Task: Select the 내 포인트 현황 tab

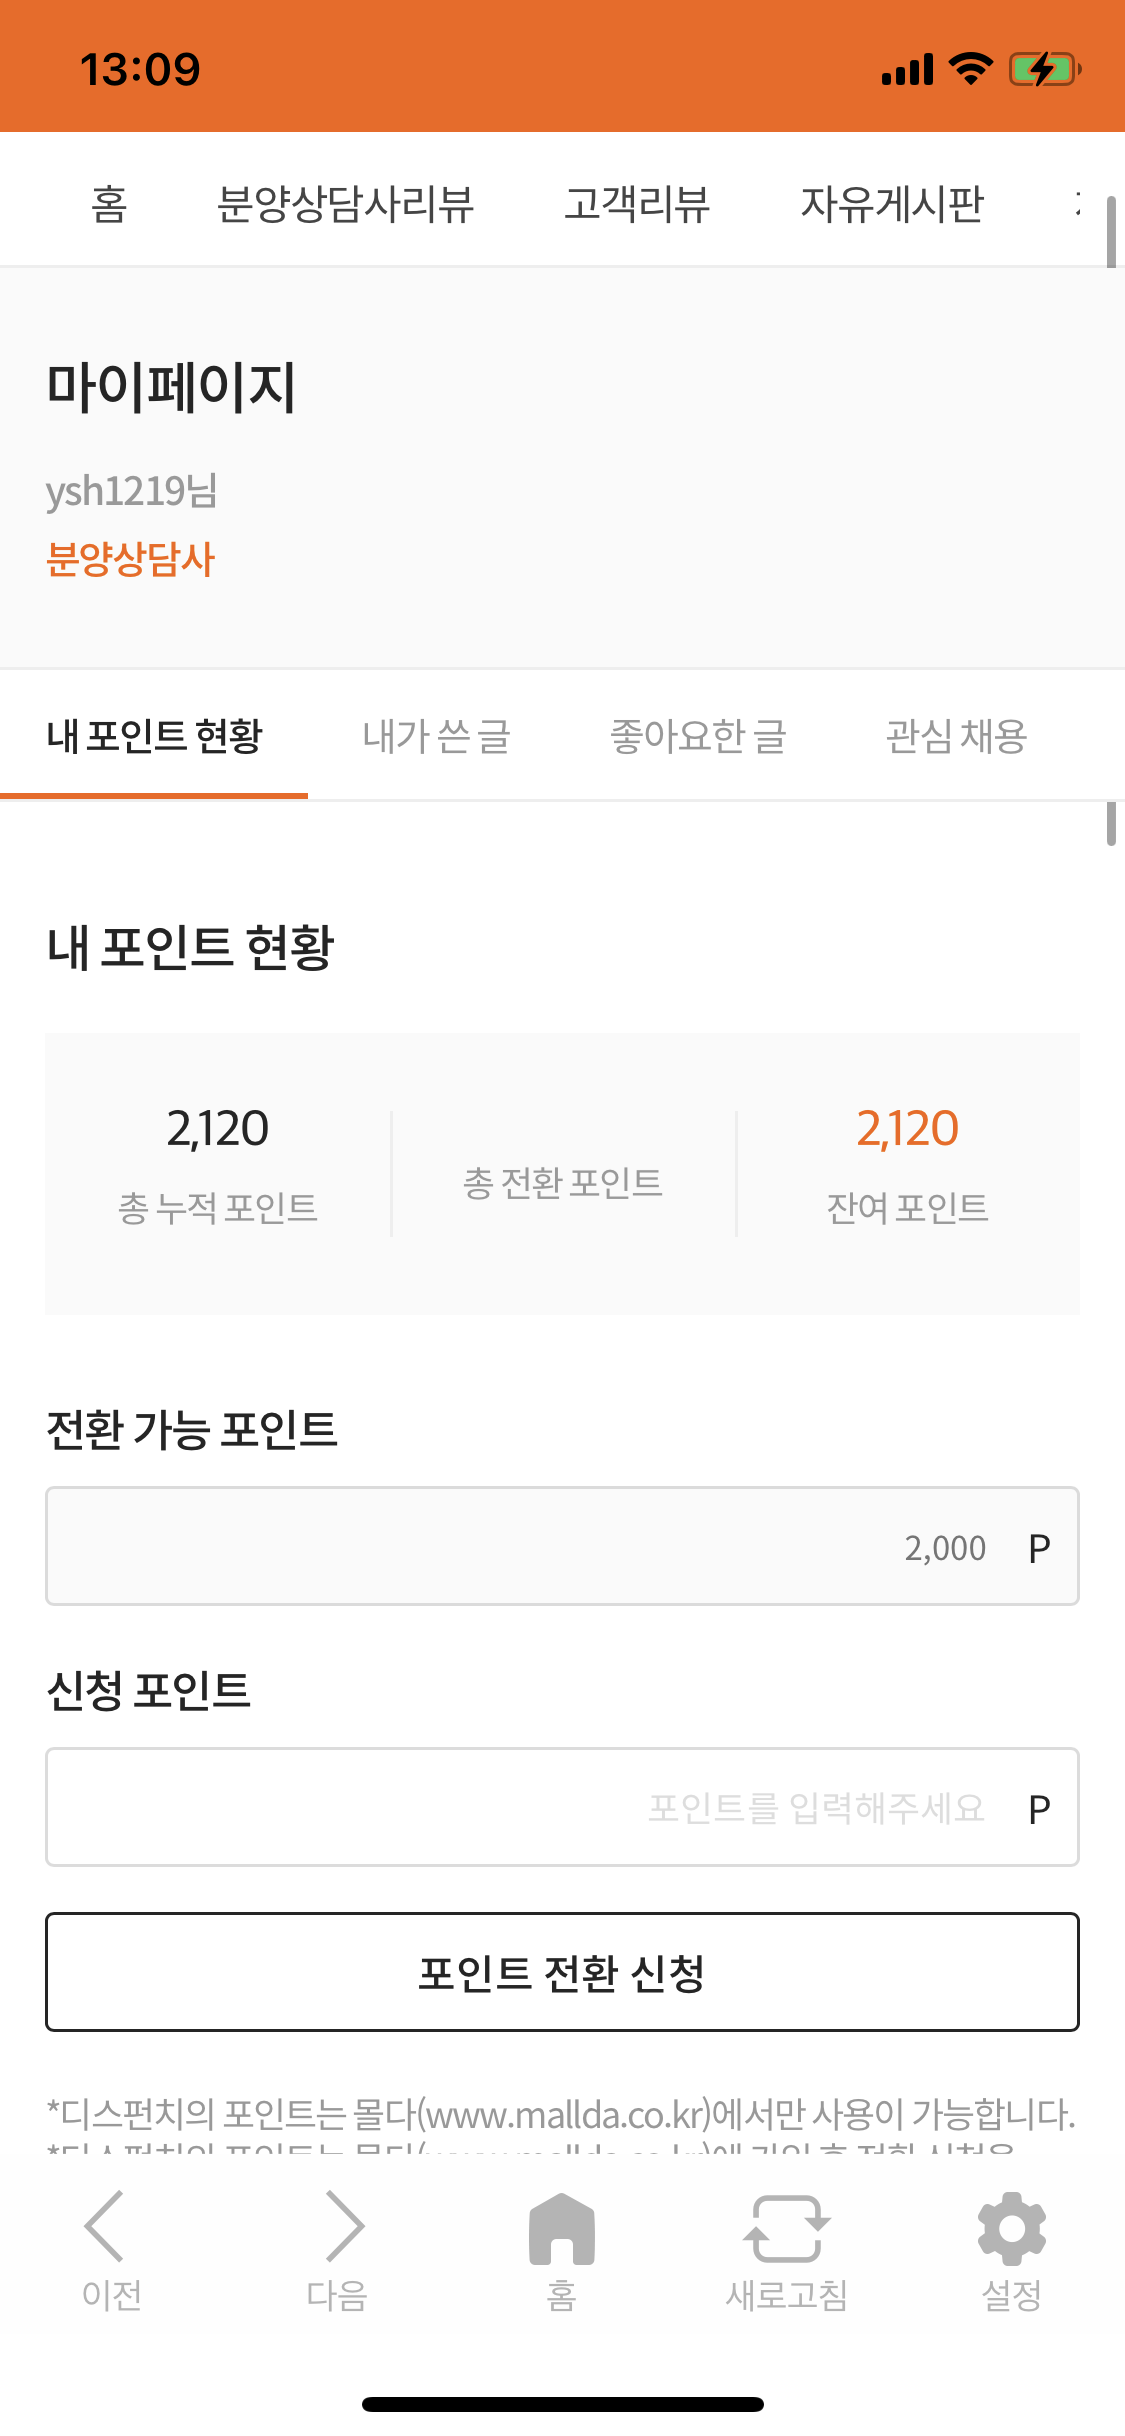Action: click(154, 736)
